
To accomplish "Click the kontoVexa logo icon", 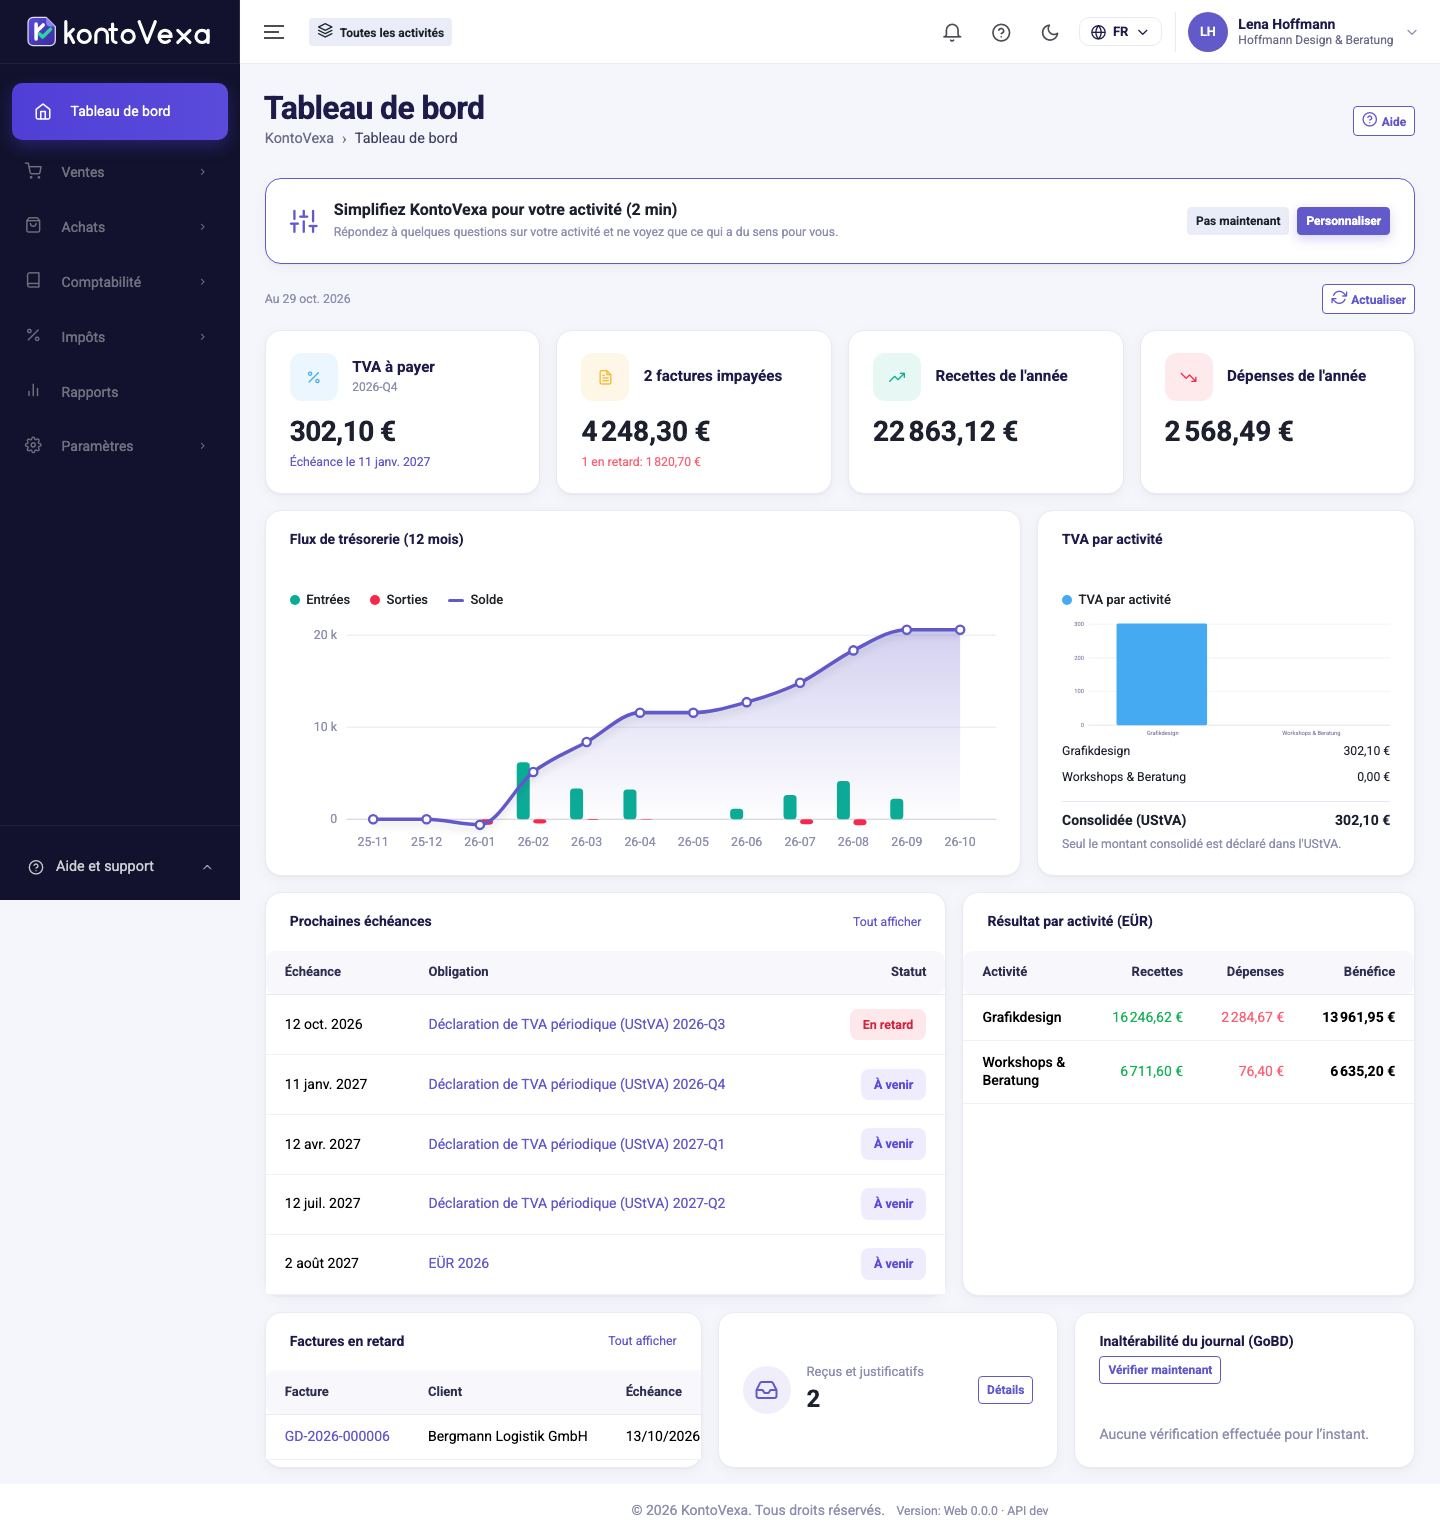I will (41, 32).
